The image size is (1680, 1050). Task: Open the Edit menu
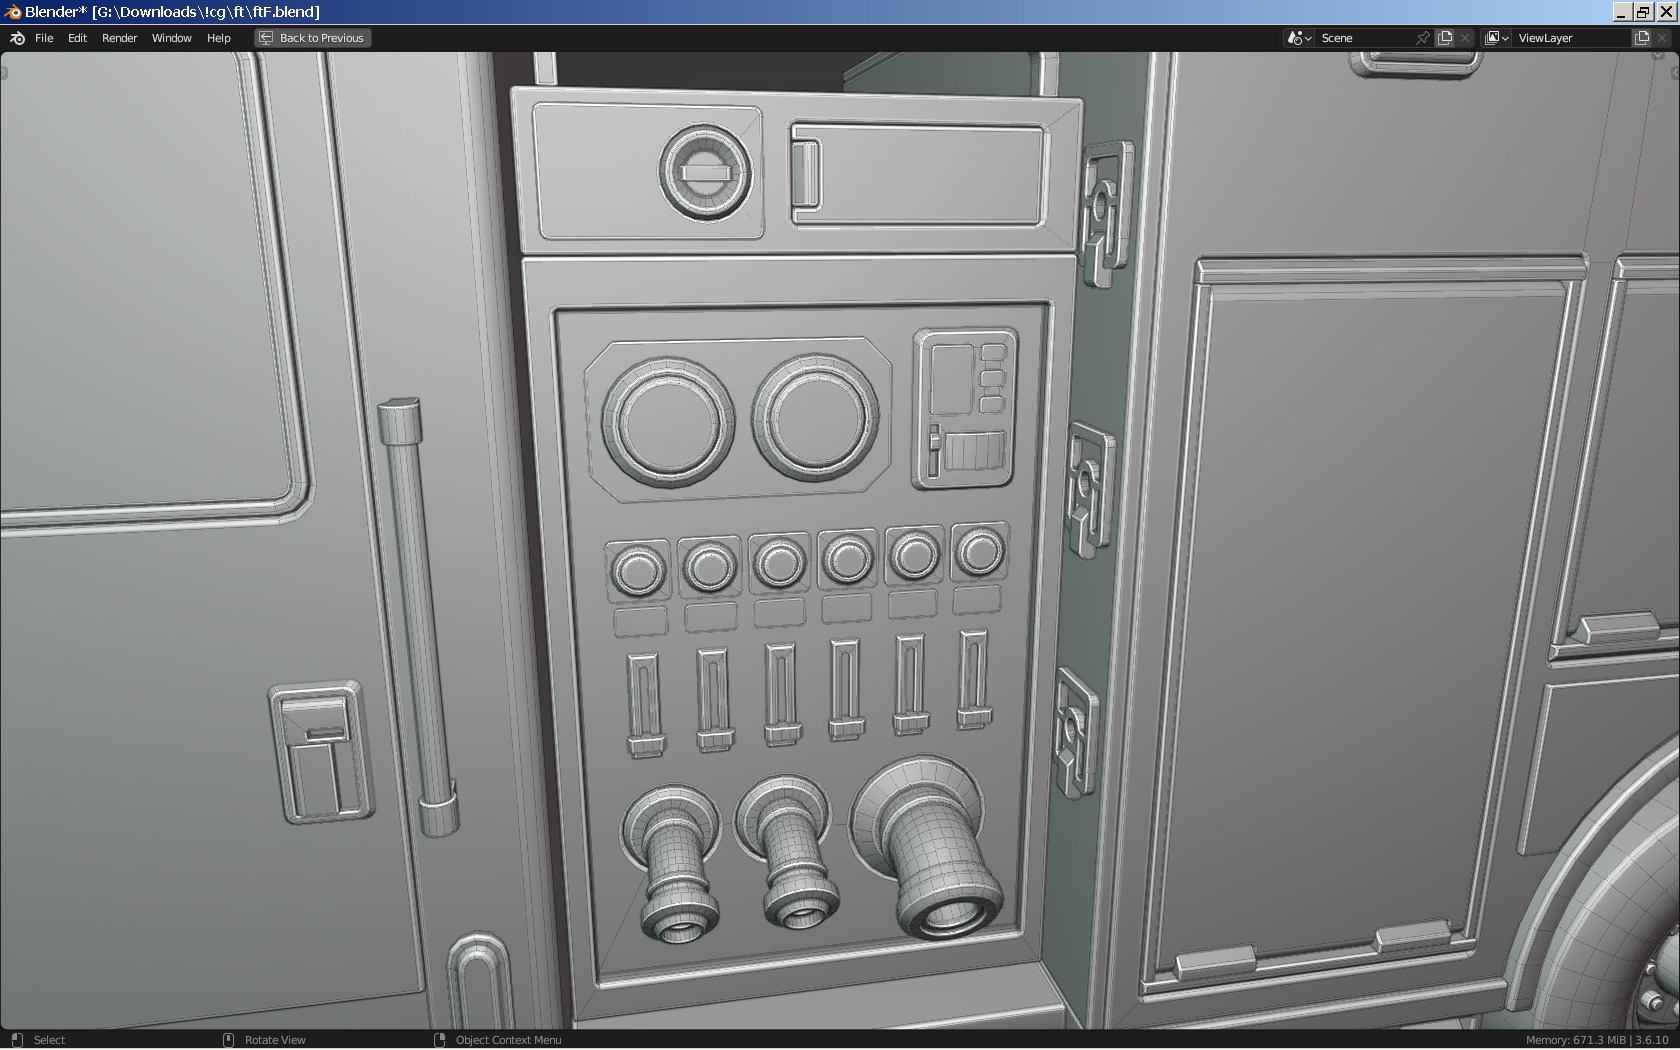coord(77,38)
